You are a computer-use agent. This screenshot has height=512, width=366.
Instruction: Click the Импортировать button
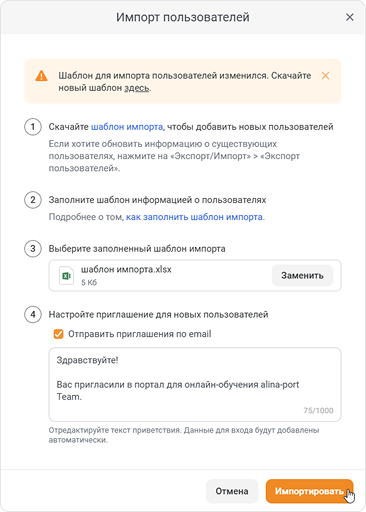[x=309, y=491]
